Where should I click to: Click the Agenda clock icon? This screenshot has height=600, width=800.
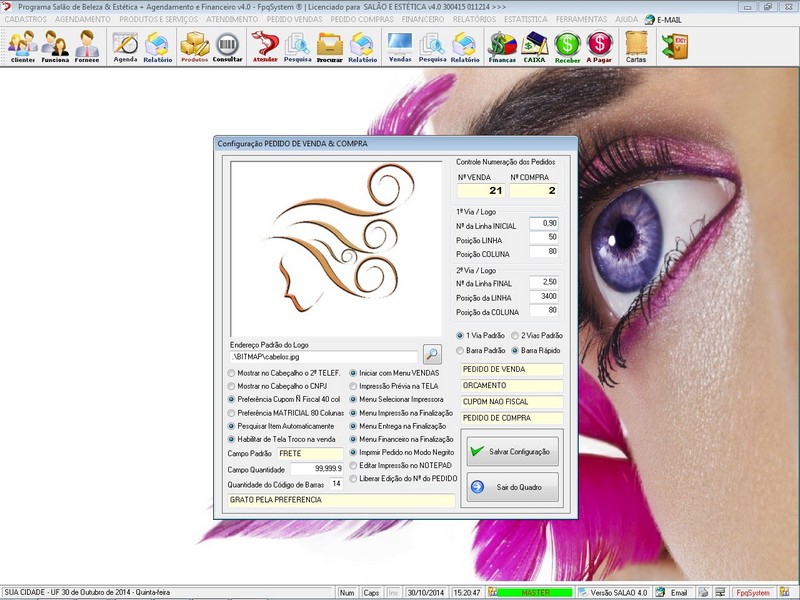pyautogui.click(x=125, y=46)
